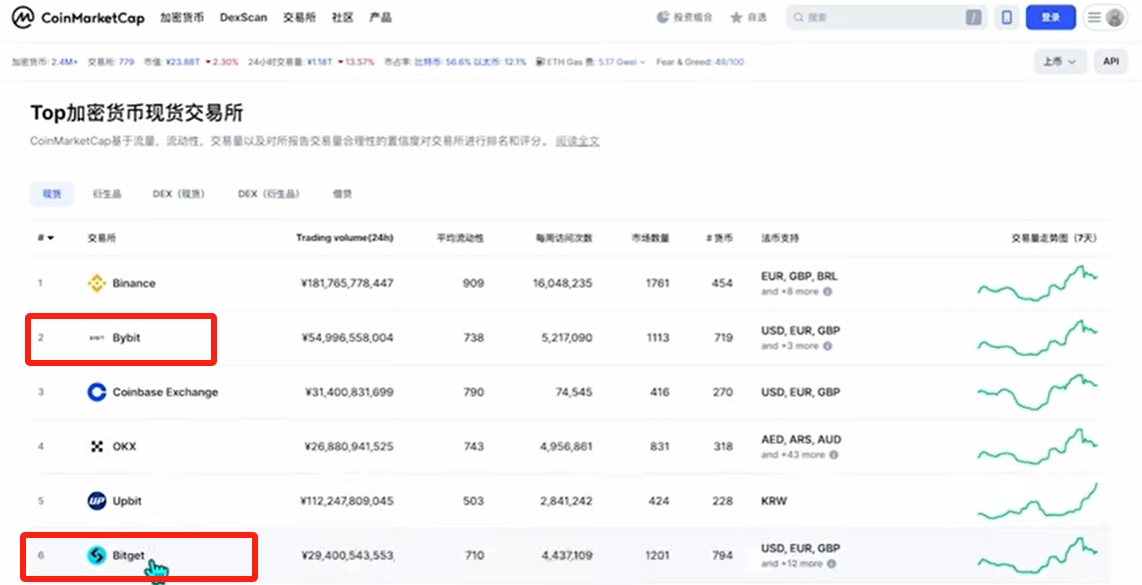Screen dimensions: 1142x585
Task: Open the 社区 menu
Action: click(342, 17)
